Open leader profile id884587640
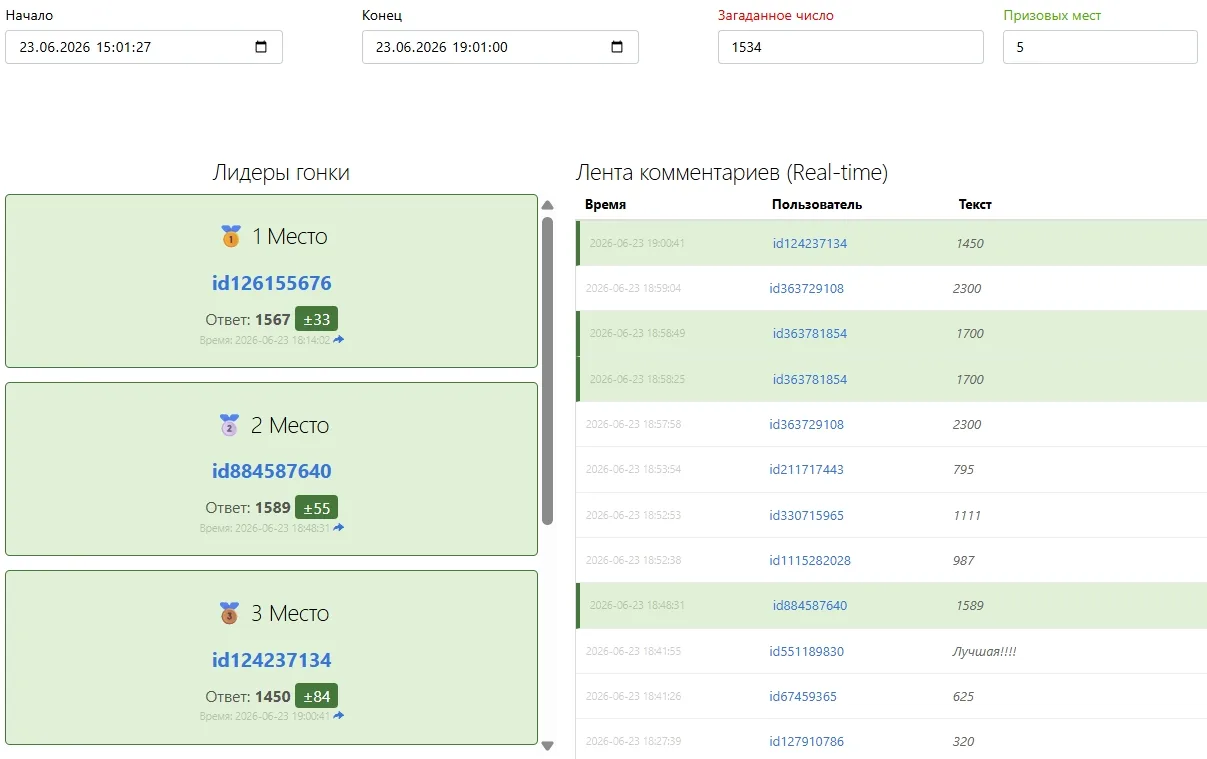1207x759 pixels. 272,471
